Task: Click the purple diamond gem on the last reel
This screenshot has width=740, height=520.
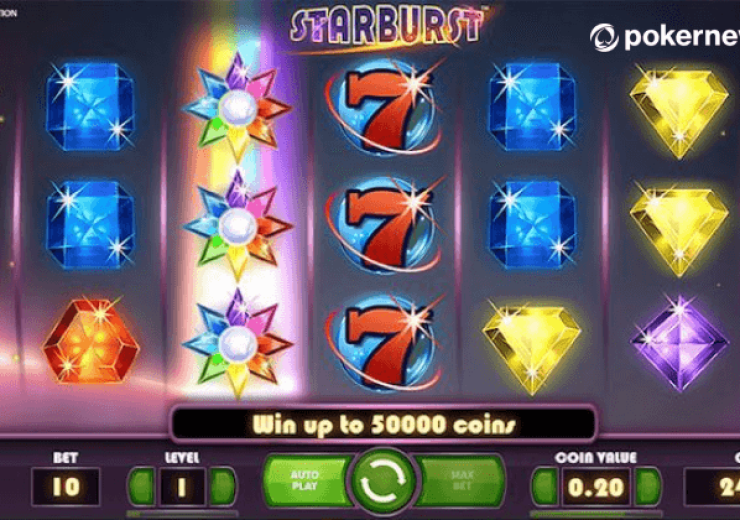Action: 680,343
